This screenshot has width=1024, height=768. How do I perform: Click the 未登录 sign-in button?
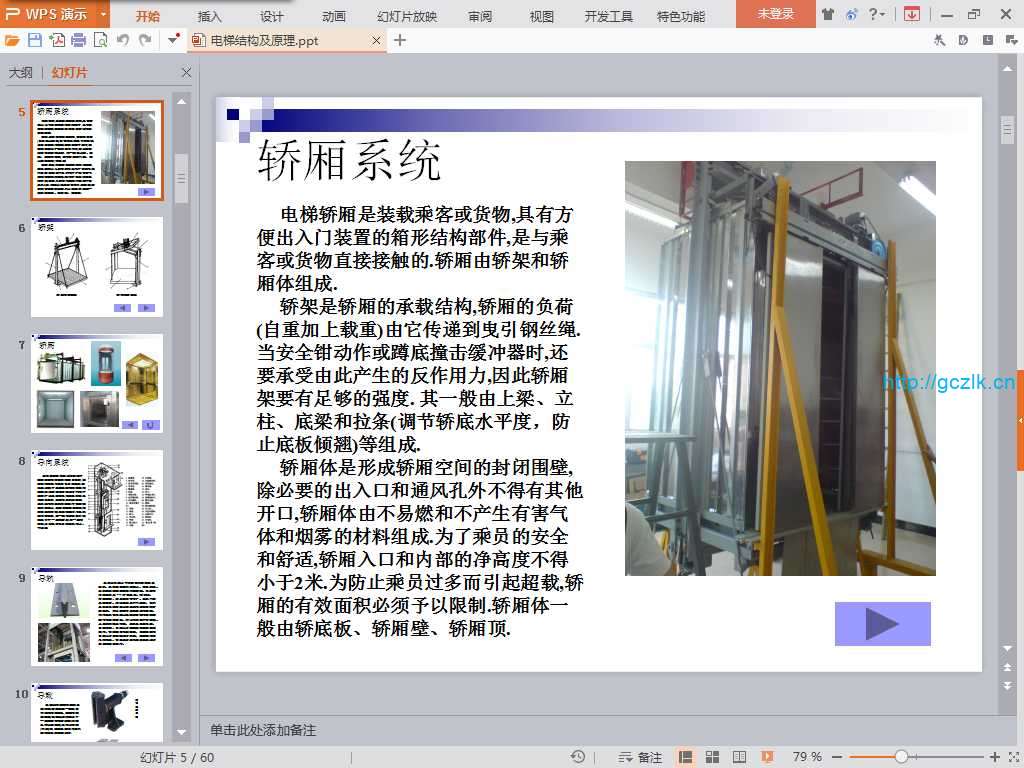pyautogui.click(x=775, y=14)
